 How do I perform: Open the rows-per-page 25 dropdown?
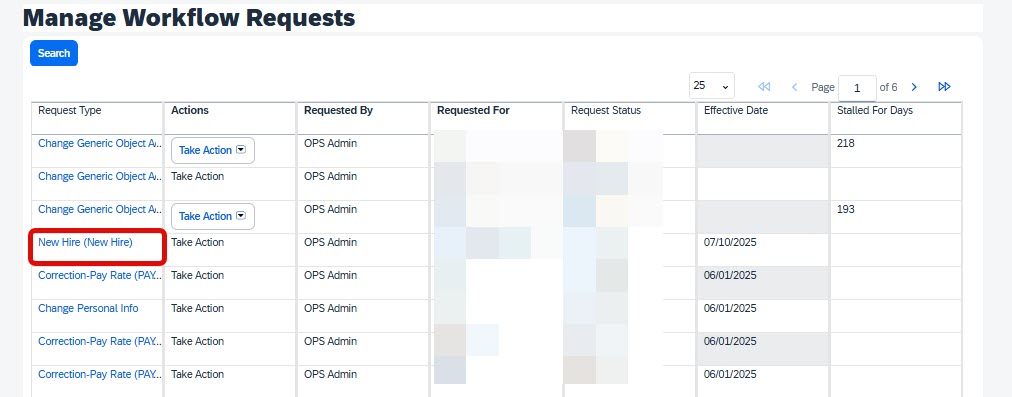point(711,86)
